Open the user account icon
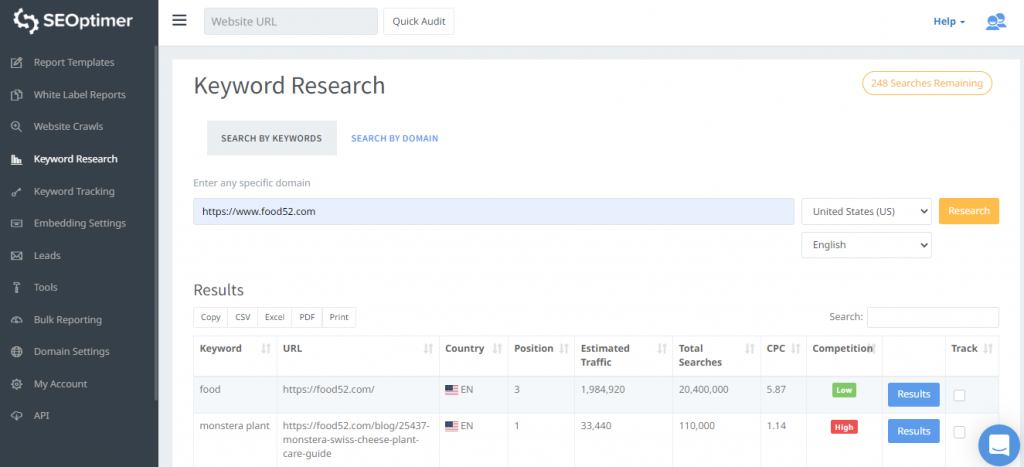The height and width of the screenshot is (467, 1024). [x=995, y=22]
